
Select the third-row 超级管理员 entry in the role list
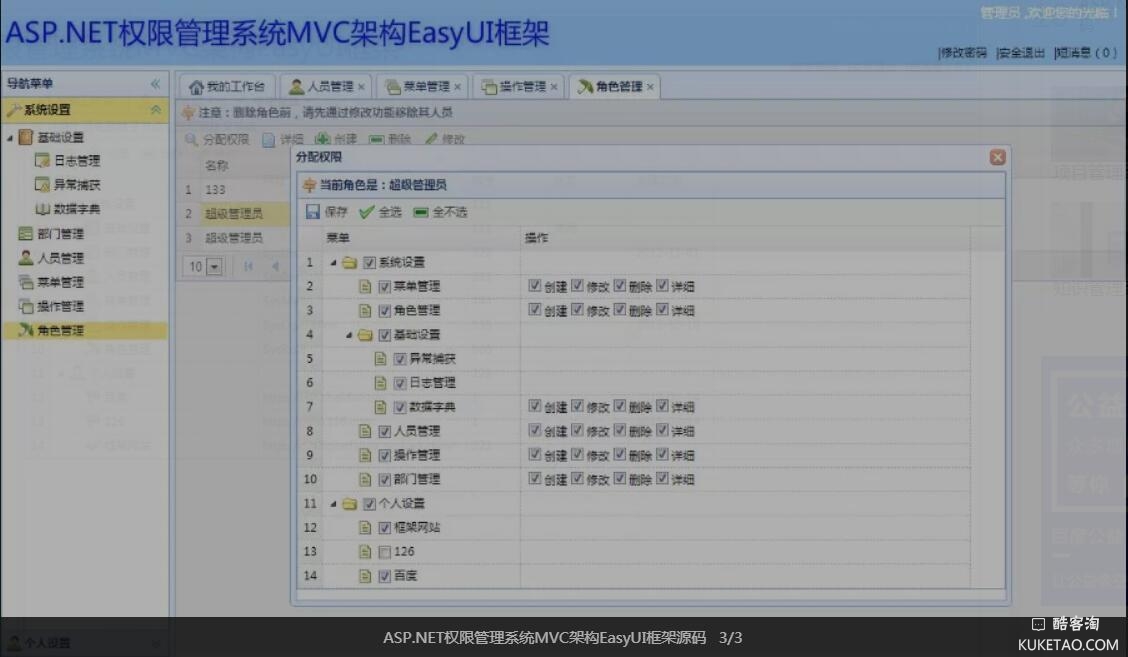click(x=234, y=237)
